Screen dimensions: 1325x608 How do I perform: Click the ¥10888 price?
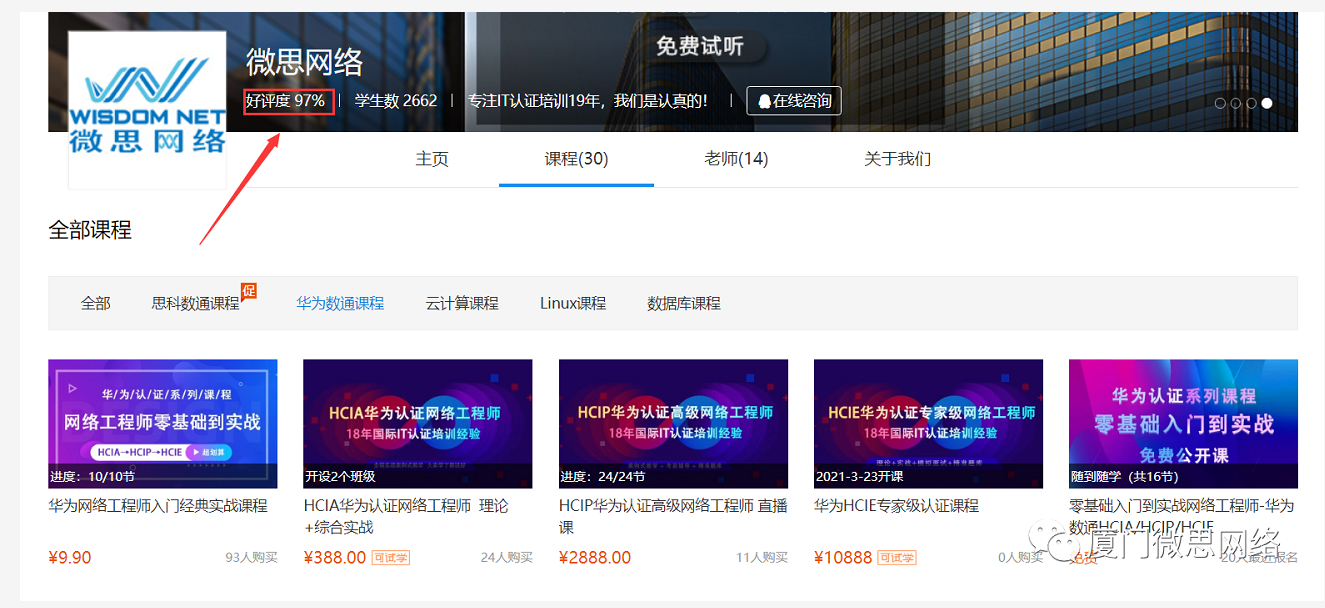click(x=843, y=558)
